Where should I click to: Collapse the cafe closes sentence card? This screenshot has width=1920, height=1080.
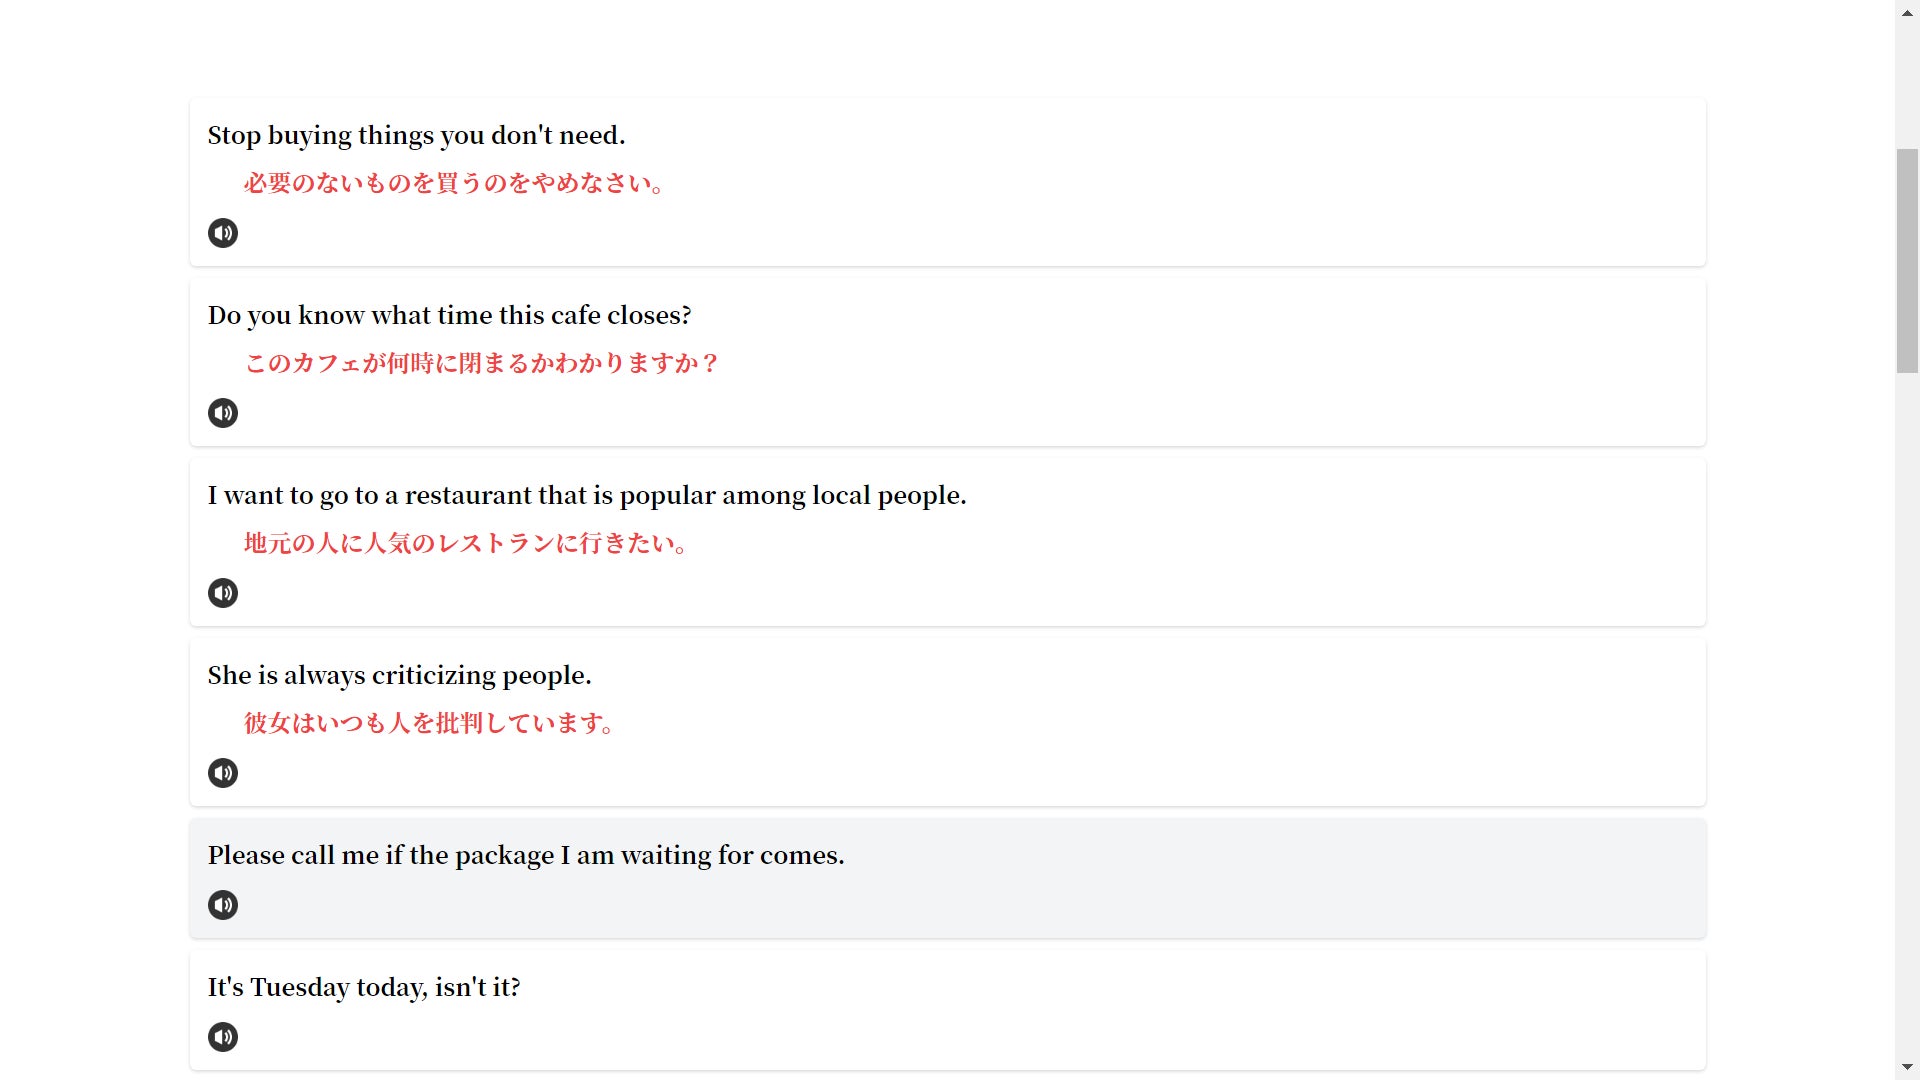pyautogui.click(x=449, y=316)
